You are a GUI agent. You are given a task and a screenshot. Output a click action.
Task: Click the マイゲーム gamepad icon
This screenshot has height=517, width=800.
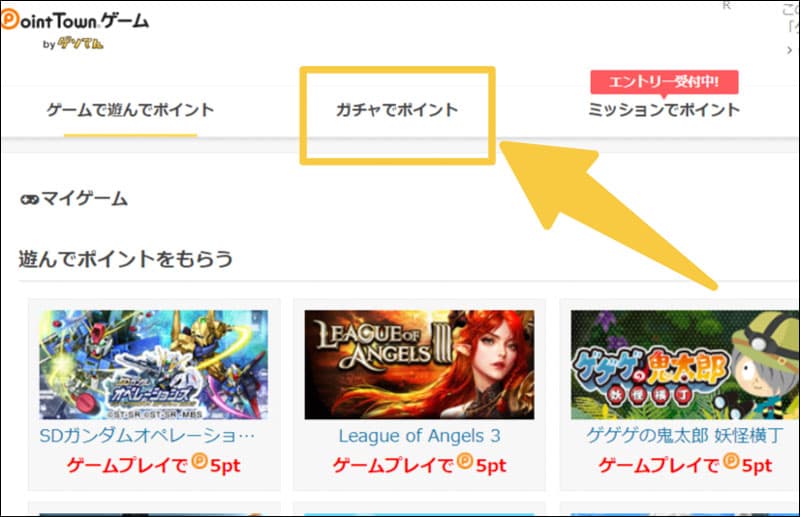[x=29, y=200]
